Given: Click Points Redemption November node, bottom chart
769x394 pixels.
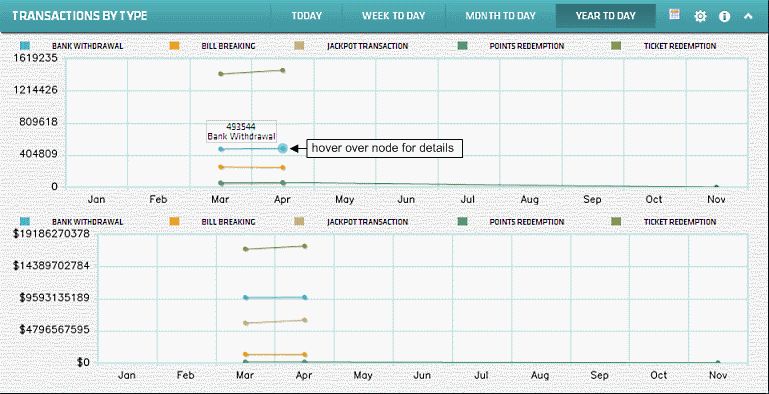Looking at the screenshot, I should 718,363.
